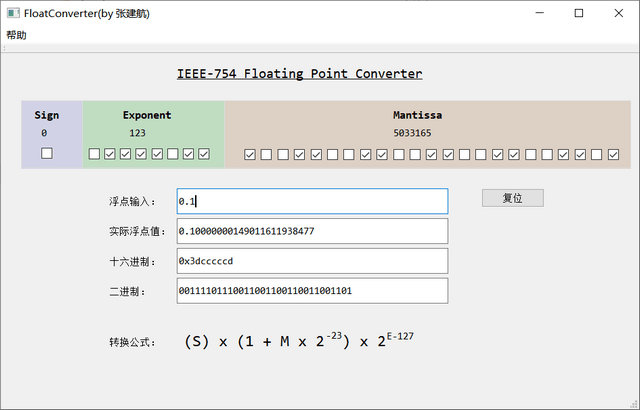Click the 实际浮点值 value field
Screen dimensions: 640x410
pyautogui.click(x=312, y=231)
